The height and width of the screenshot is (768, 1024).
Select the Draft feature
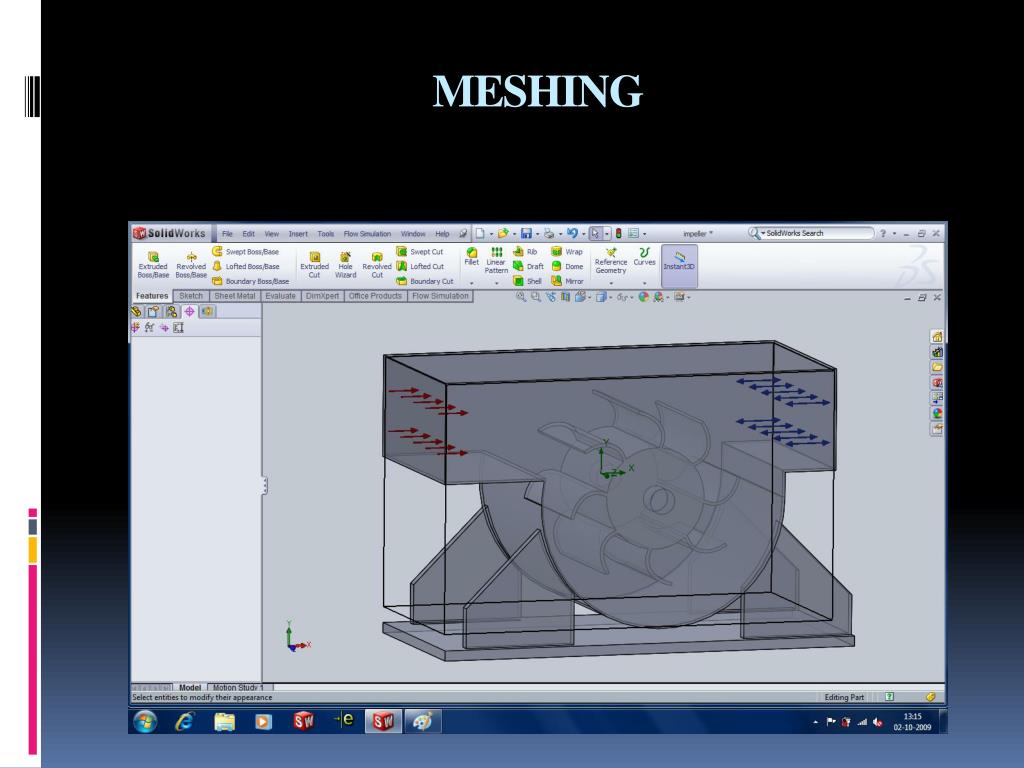coord(528,266)
